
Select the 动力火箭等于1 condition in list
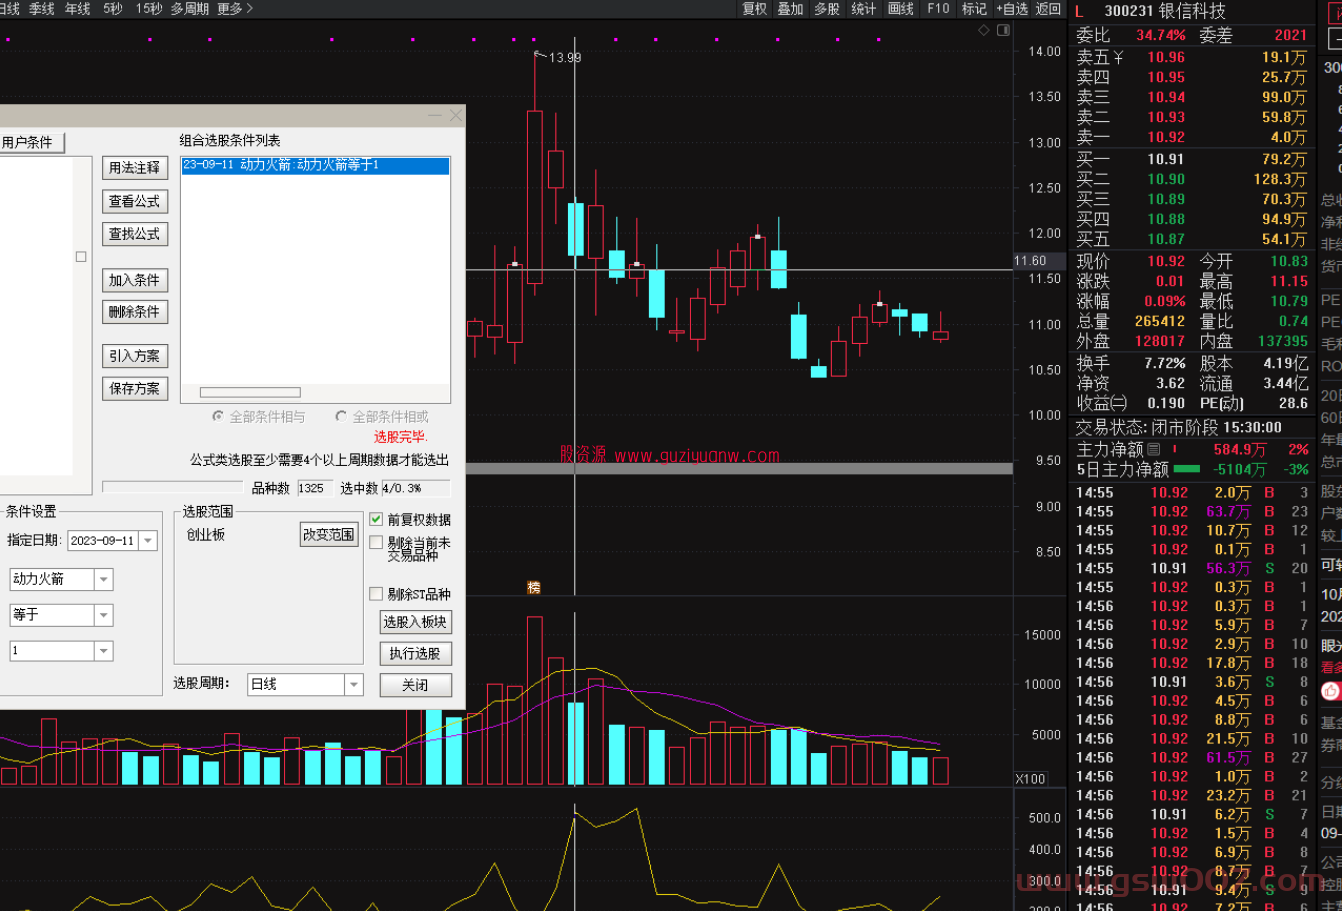pyautogui.click(x=314, y=165)
